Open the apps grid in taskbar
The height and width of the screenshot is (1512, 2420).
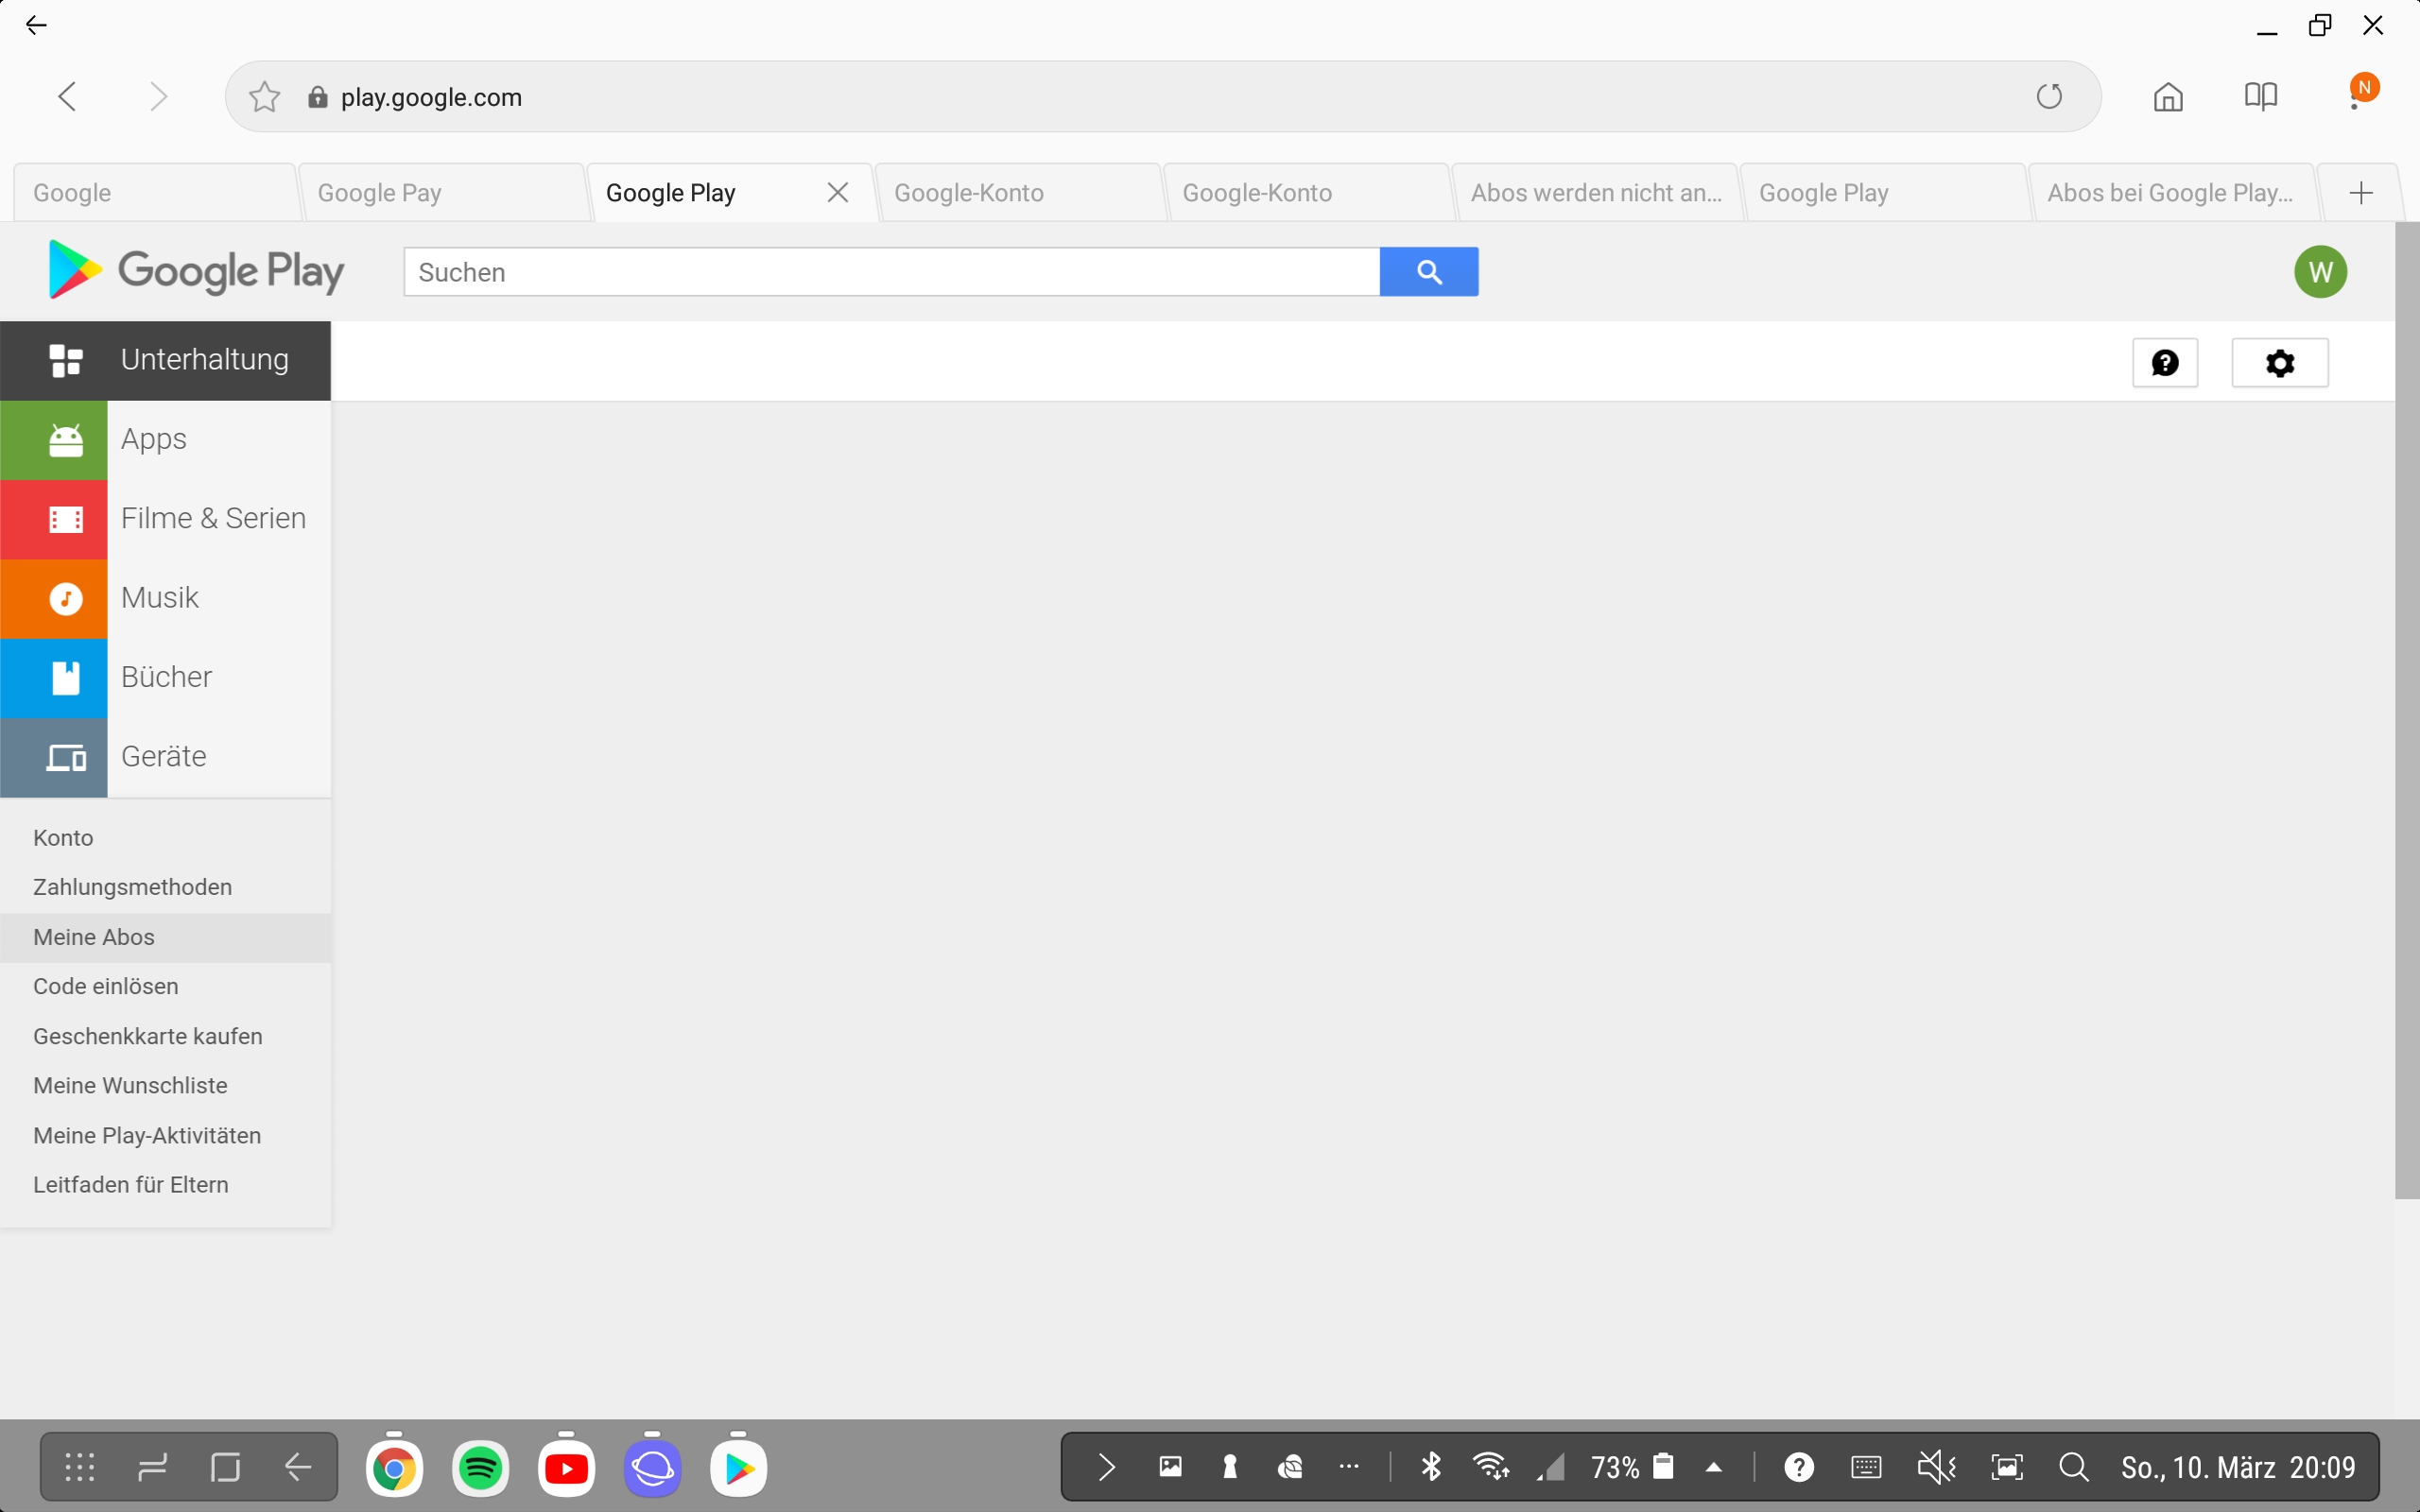click(x=80, y=1467)
